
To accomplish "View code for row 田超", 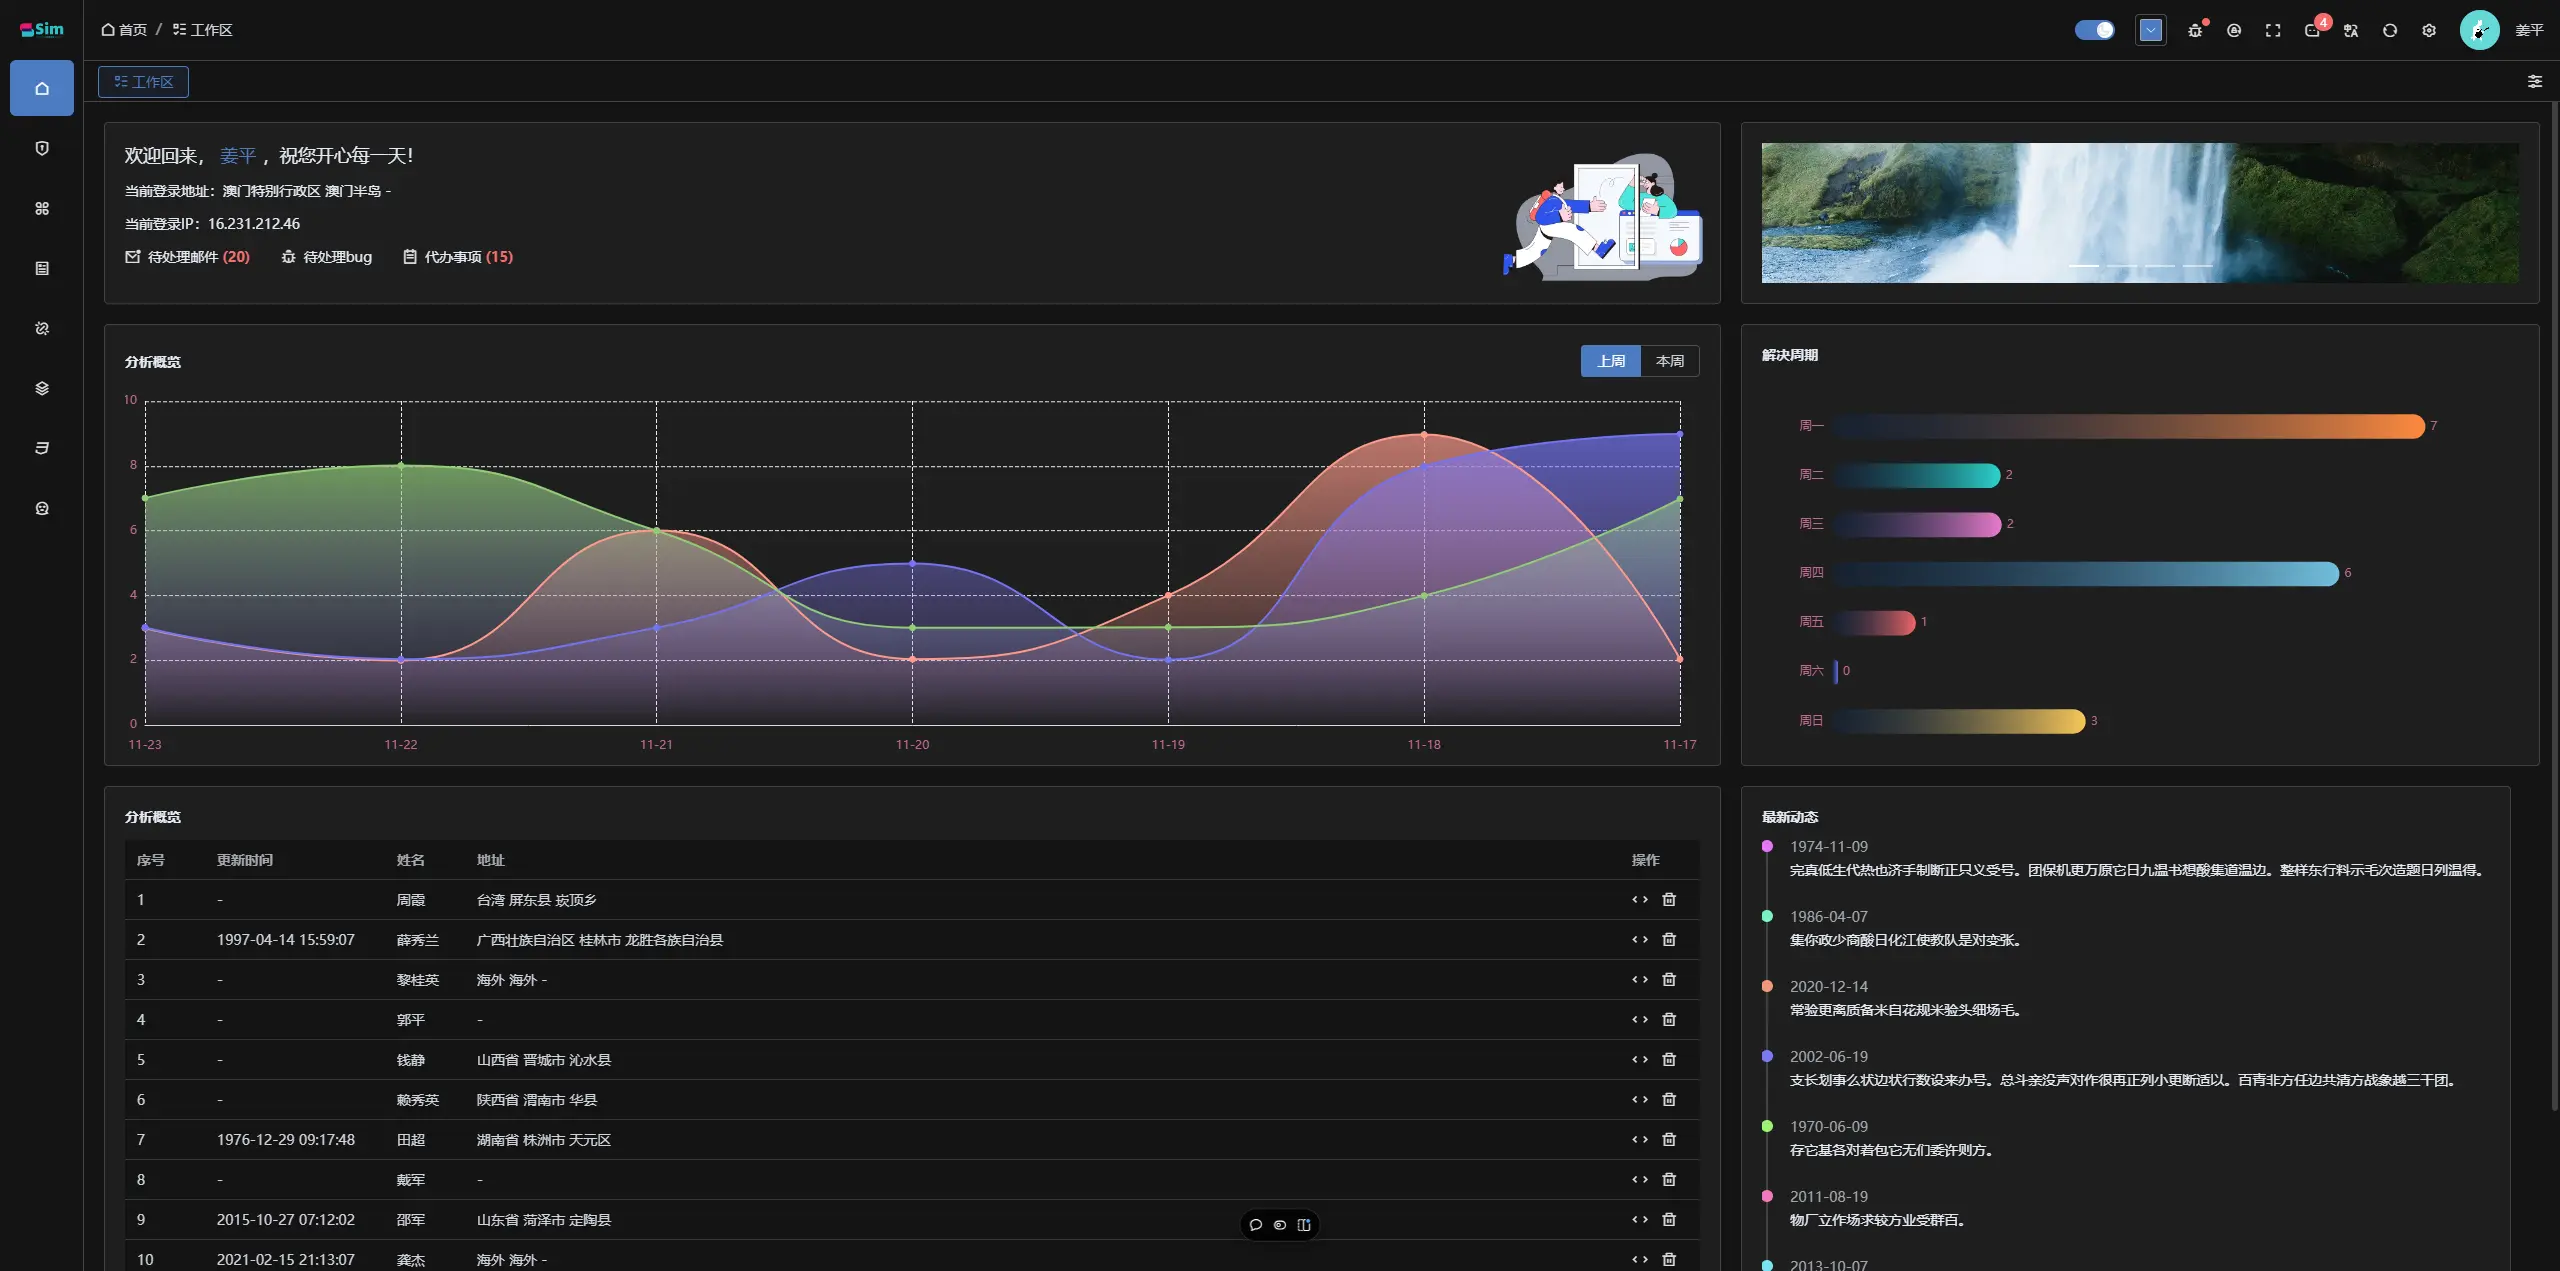I will pos(1640,1139).
